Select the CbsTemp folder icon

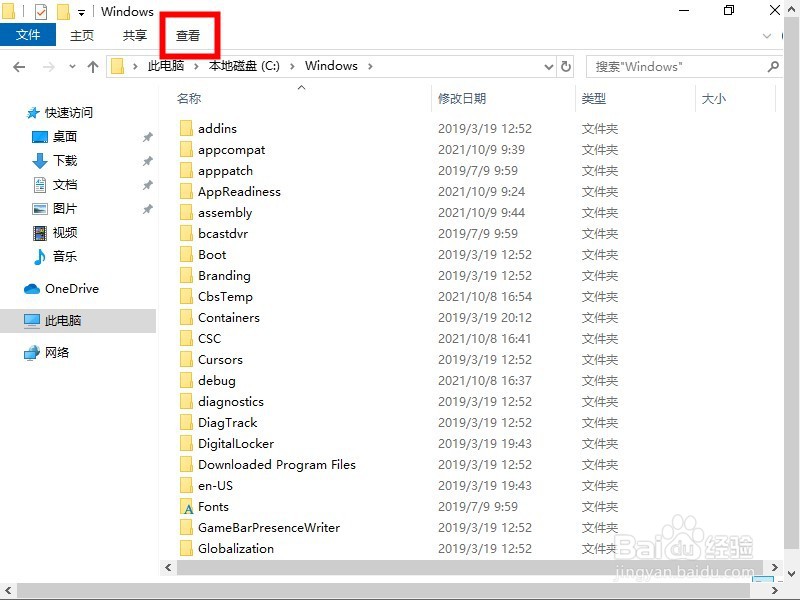(186, 296)
